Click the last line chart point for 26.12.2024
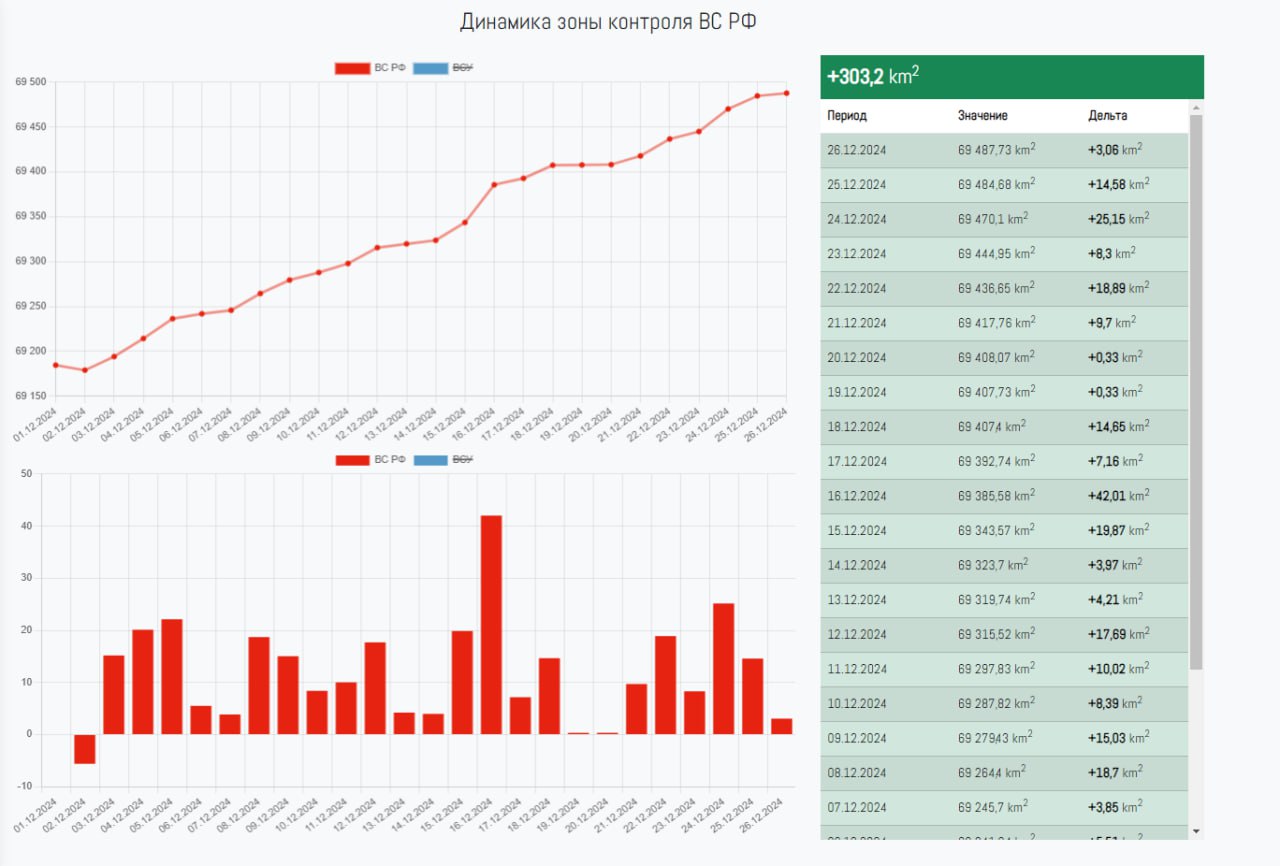Image resolution: width=1280 pixels, height=866 pixels. coord(786,93)
